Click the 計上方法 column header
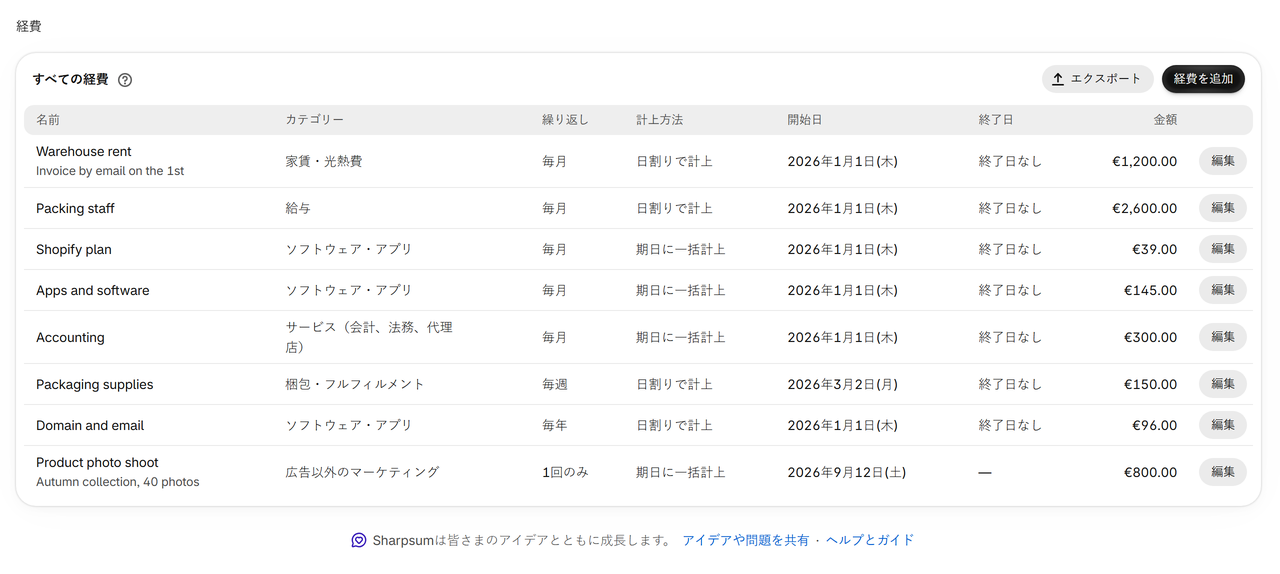Image resolution: width=1280 pixels, height=574 pixels. 660,120
